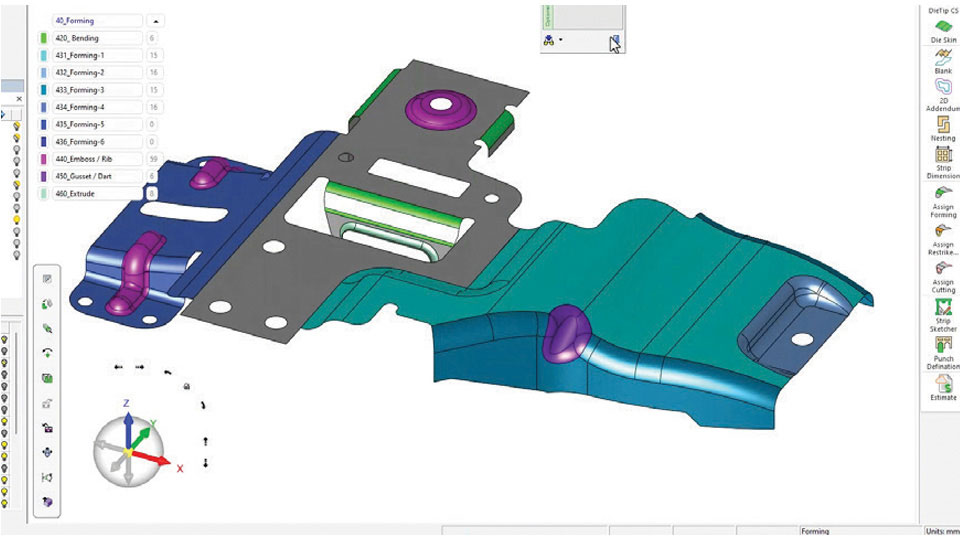Click the purple cube icon in floating toolbar
960x540 pixels.
tap(47, 502)
